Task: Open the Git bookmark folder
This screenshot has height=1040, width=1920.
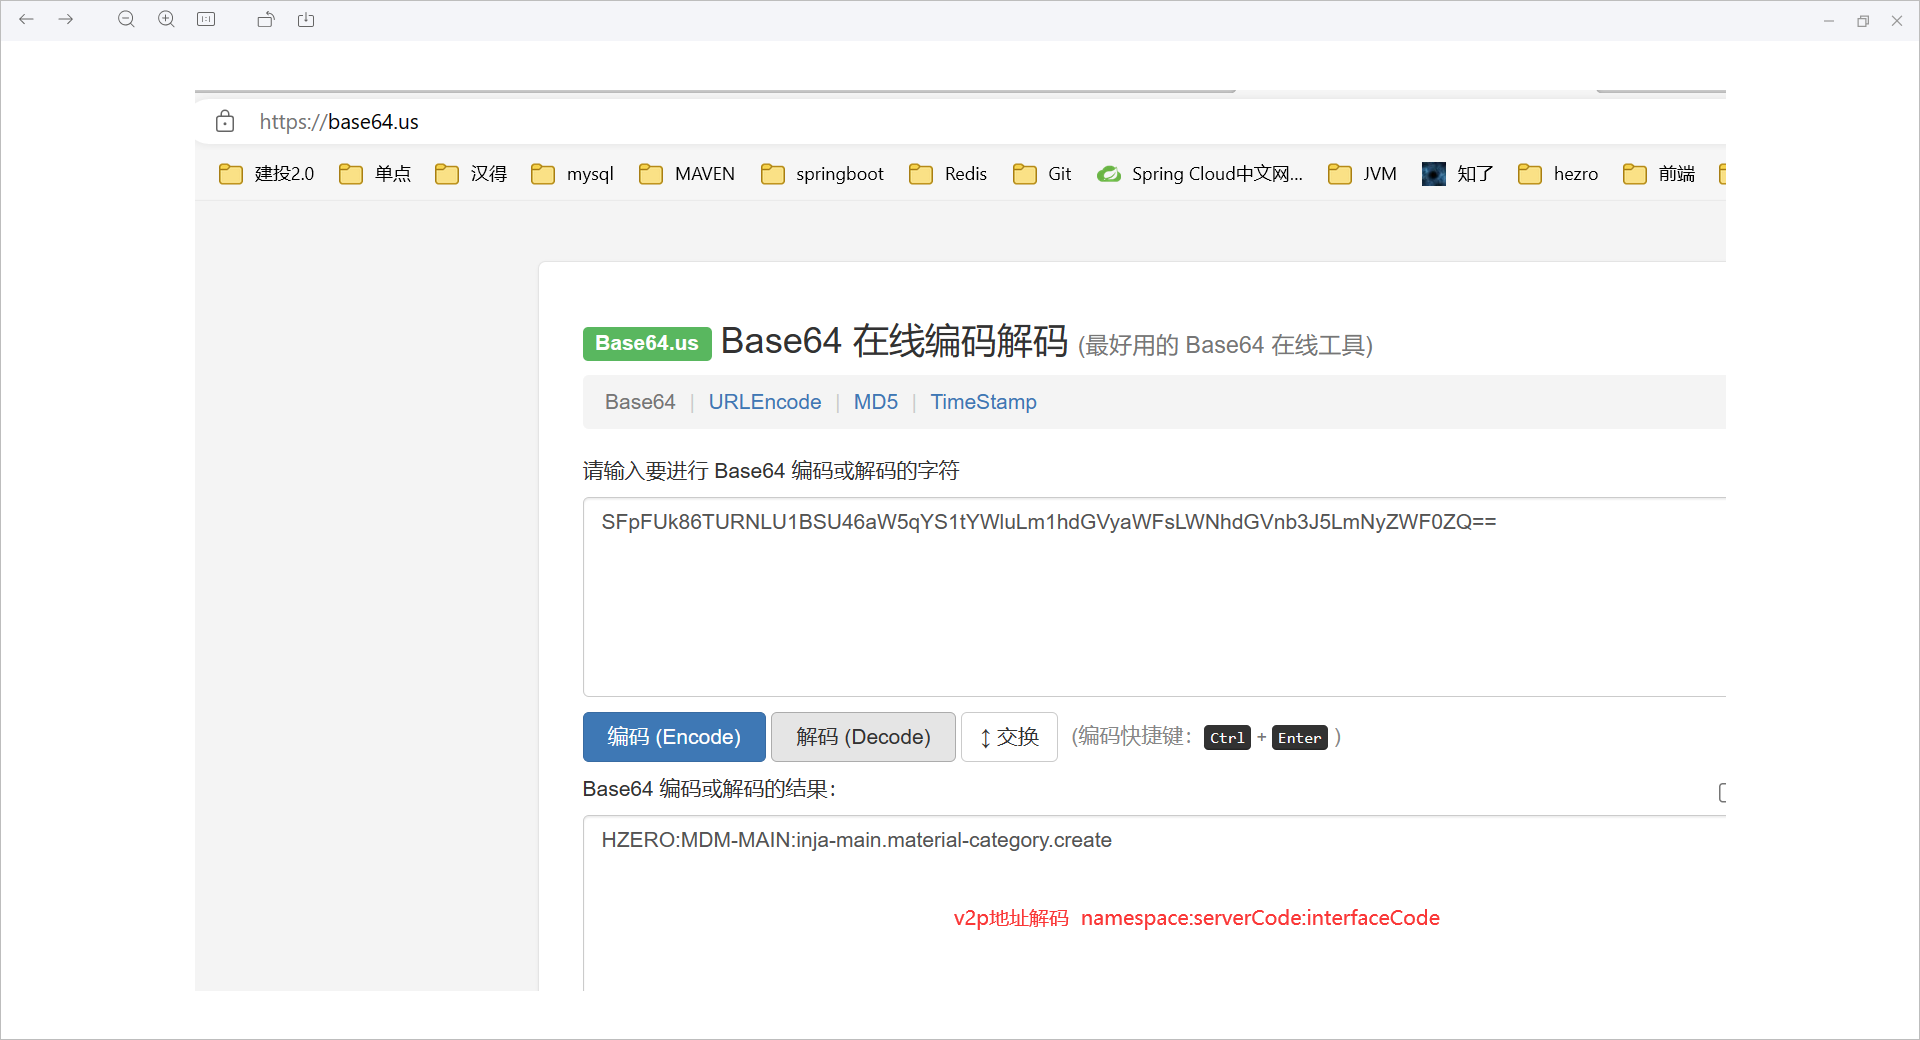Action: click(x=1042, y=174)
